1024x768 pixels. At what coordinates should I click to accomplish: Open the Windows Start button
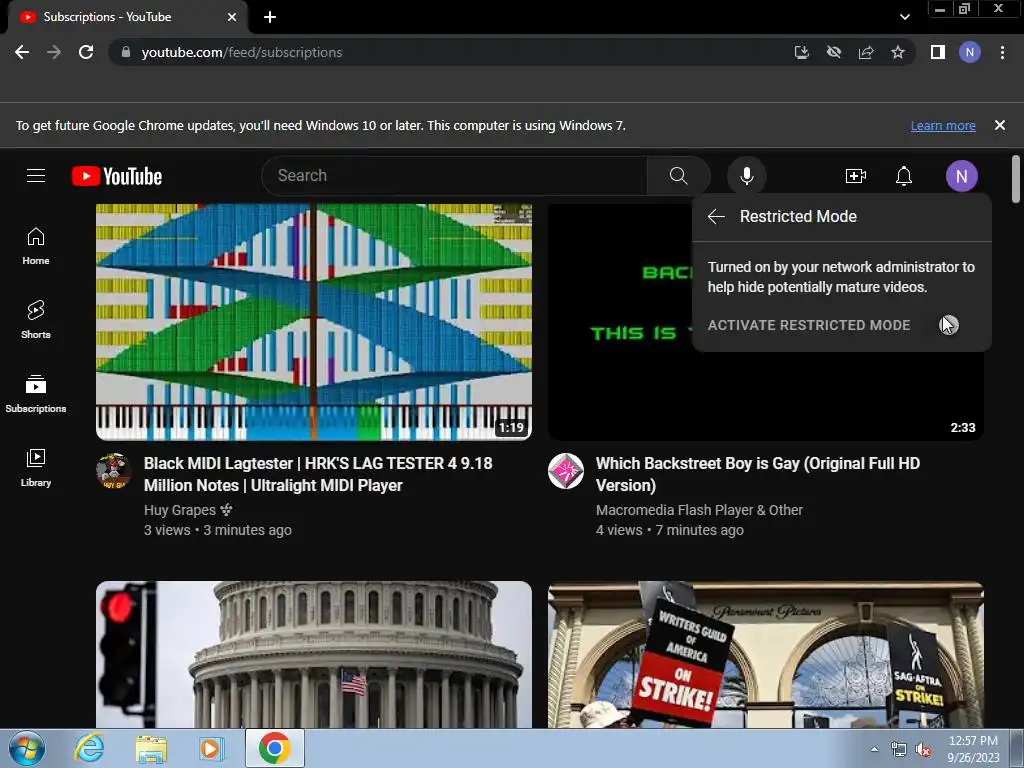click(27, 748)
